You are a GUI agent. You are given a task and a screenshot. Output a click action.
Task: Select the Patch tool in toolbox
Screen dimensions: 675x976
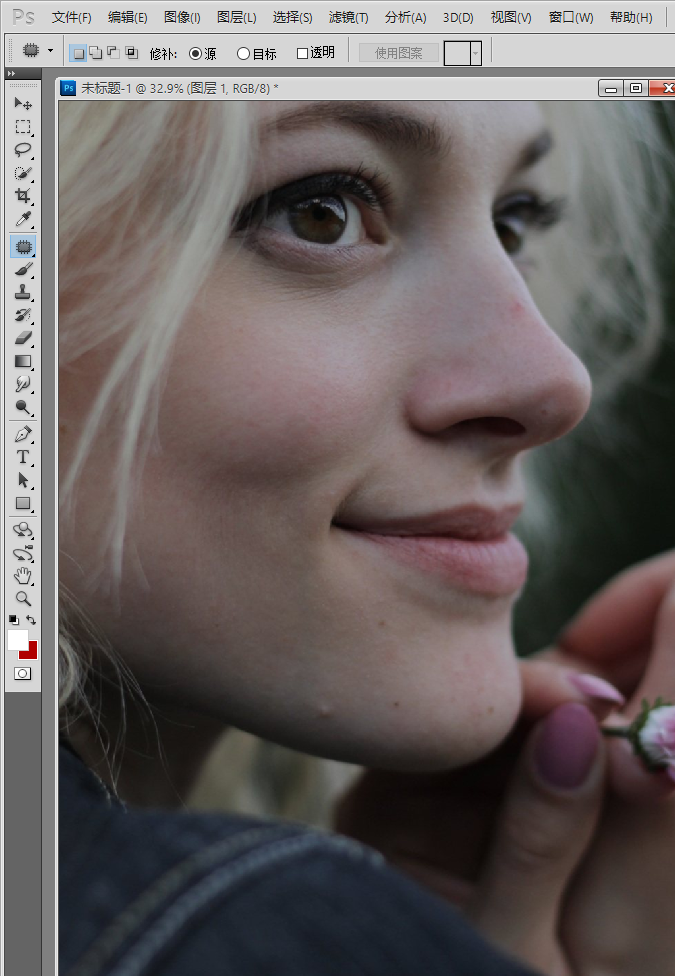[23, 246]
